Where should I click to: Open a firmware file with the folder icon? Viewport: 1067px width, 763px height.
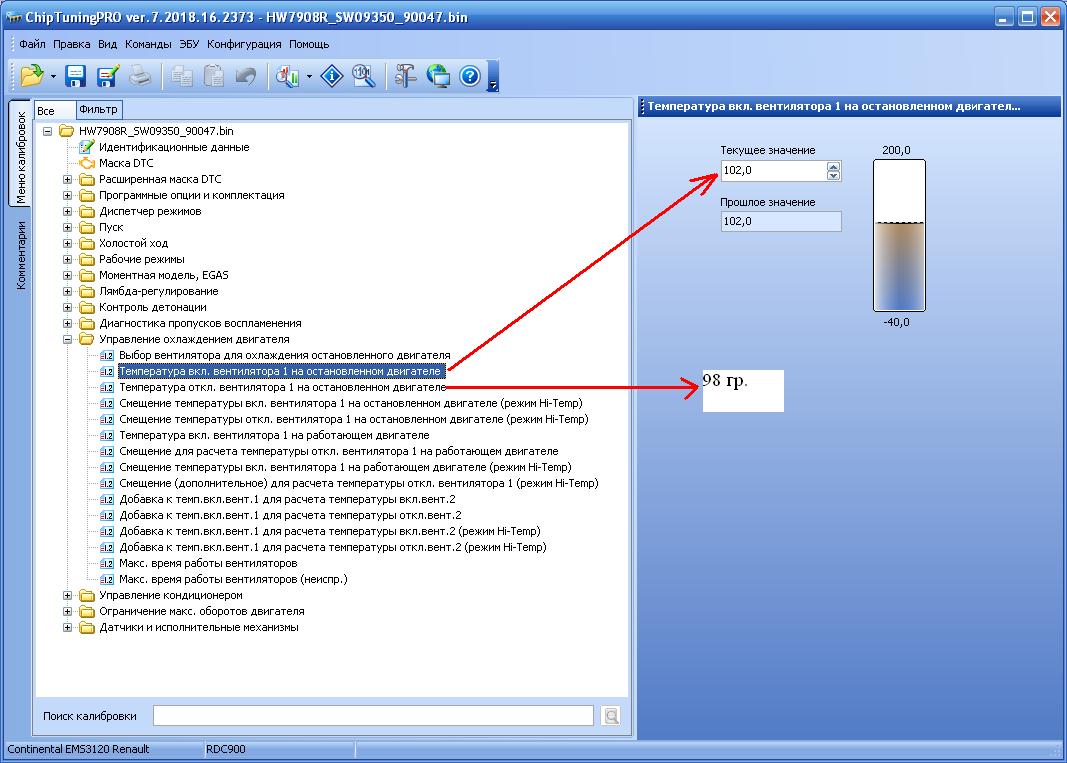click(31, 76)
